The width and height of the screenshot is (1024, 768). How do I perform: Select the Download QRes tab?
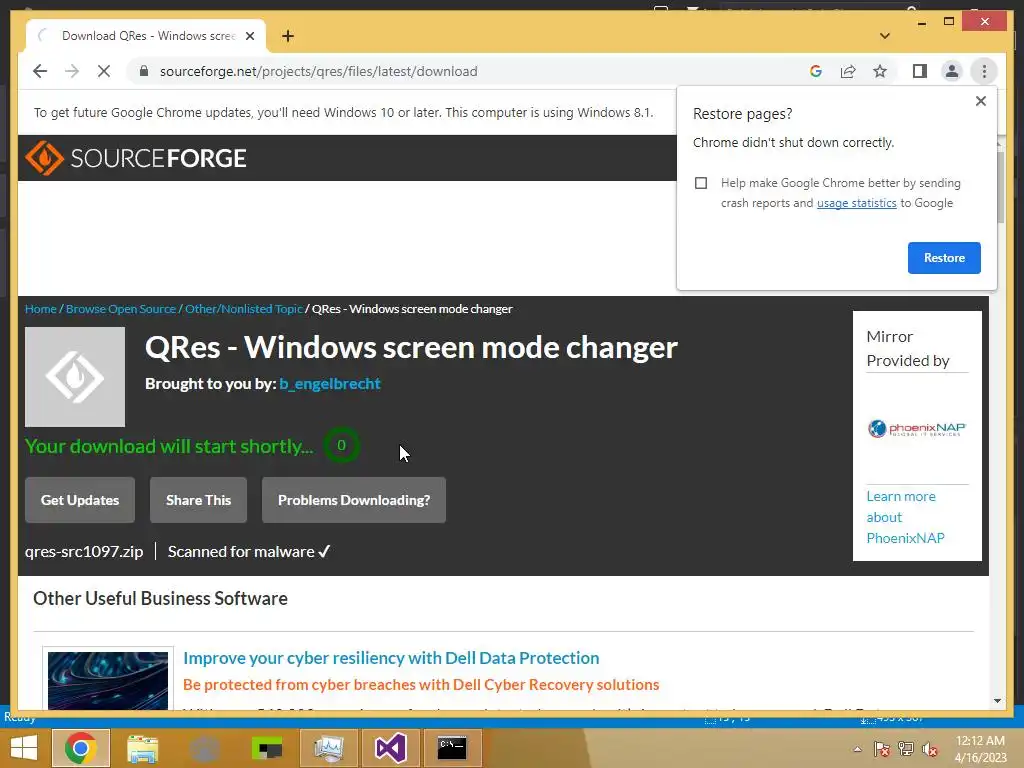click(147, 36)
